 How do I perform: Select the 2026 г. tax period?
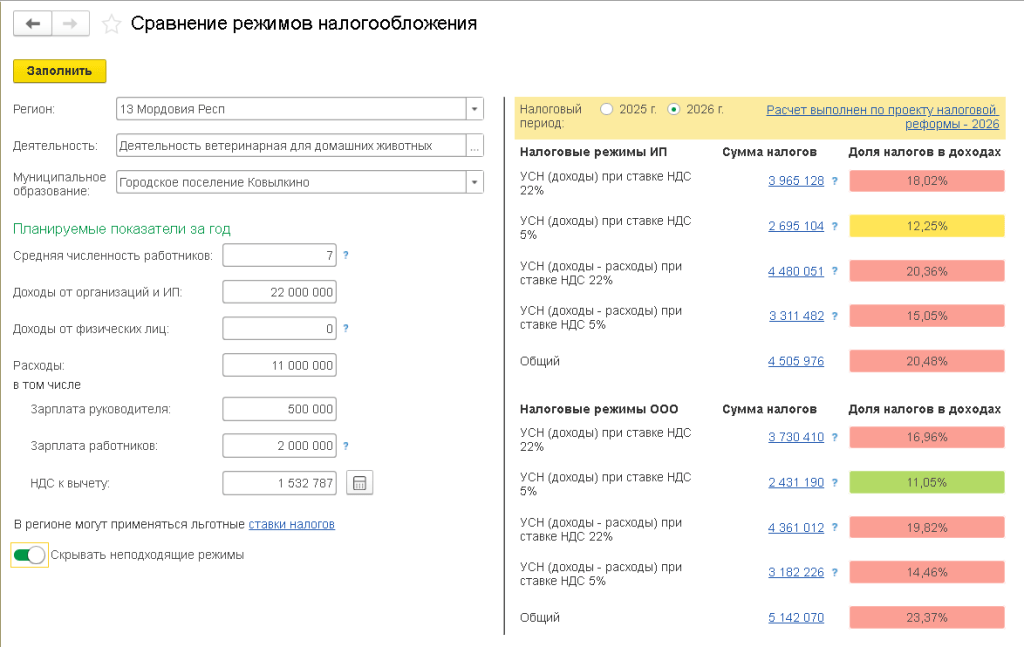(673, 109)
